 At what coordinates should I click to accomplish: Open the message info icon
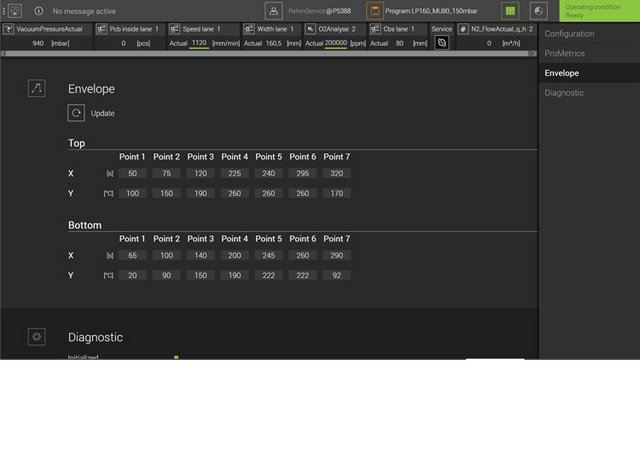click(x=38, y=11)
